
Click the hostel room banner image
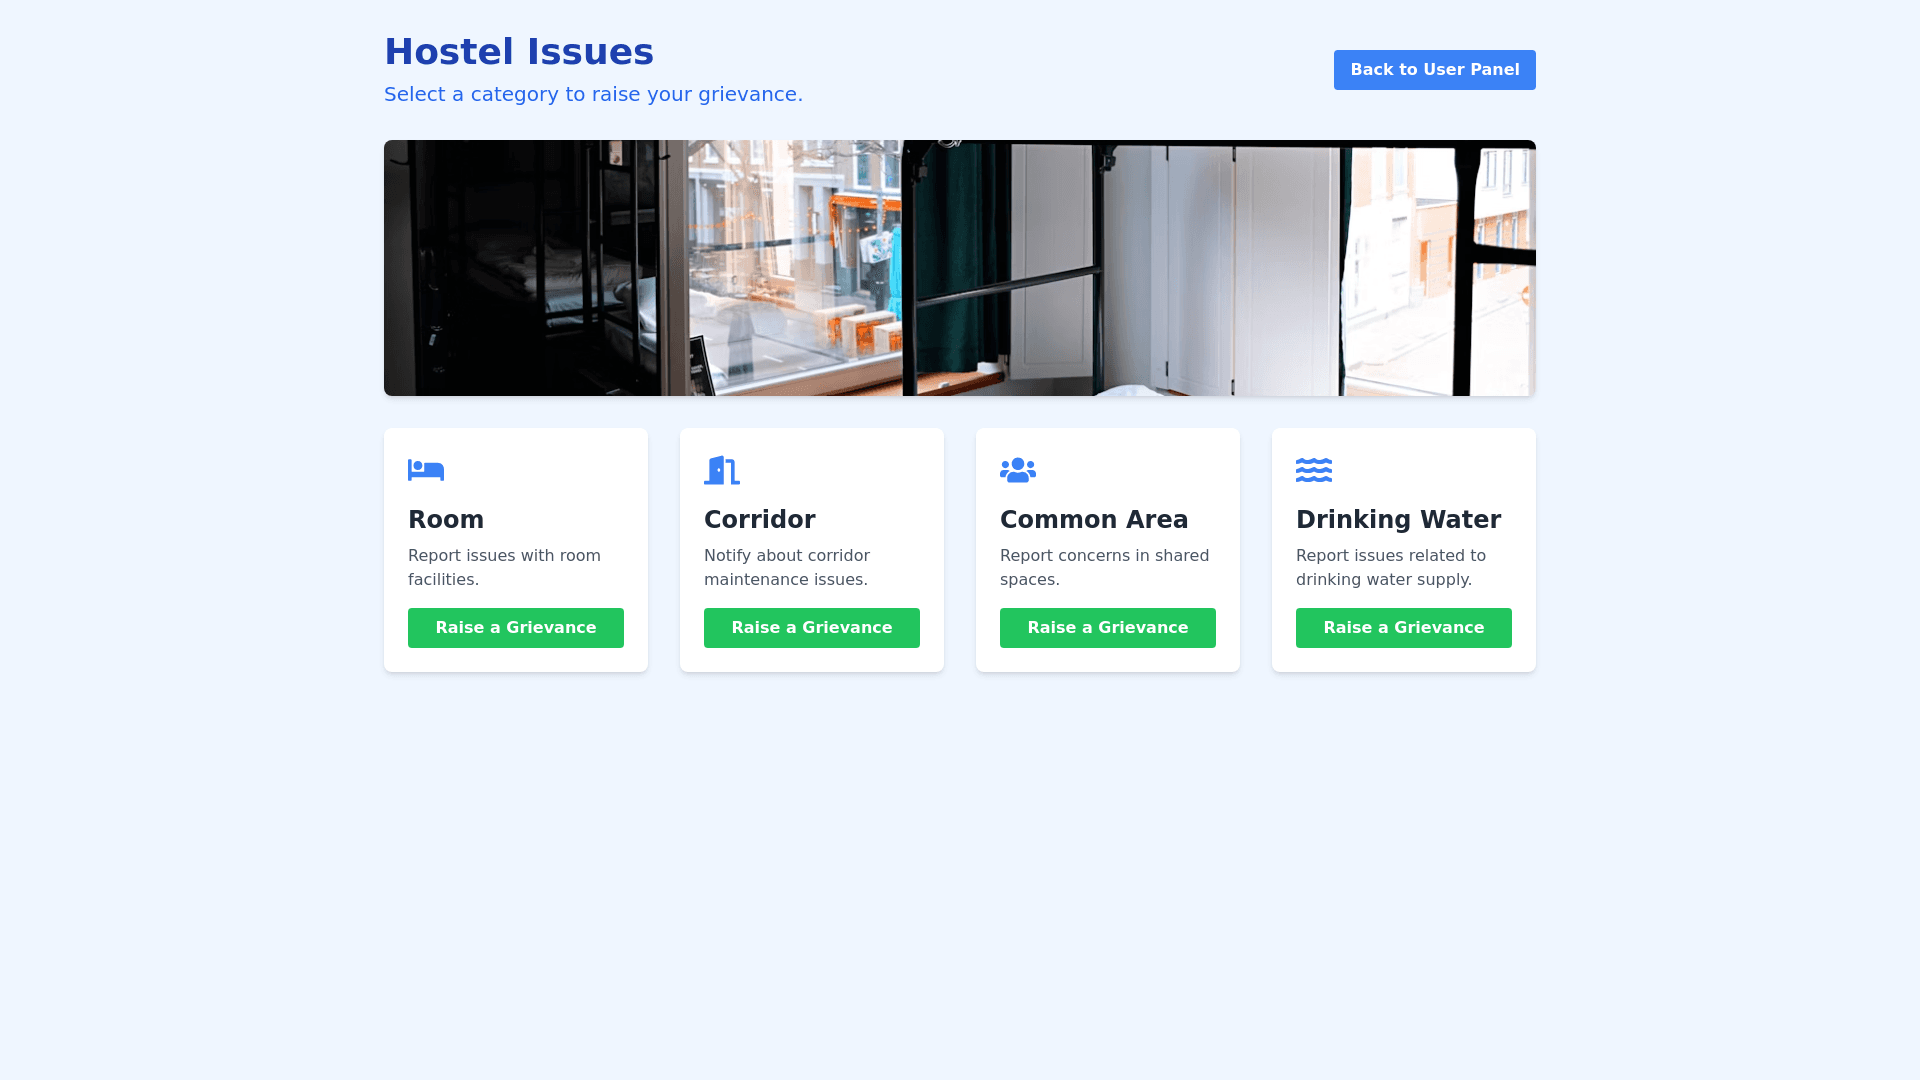[960, 268]
